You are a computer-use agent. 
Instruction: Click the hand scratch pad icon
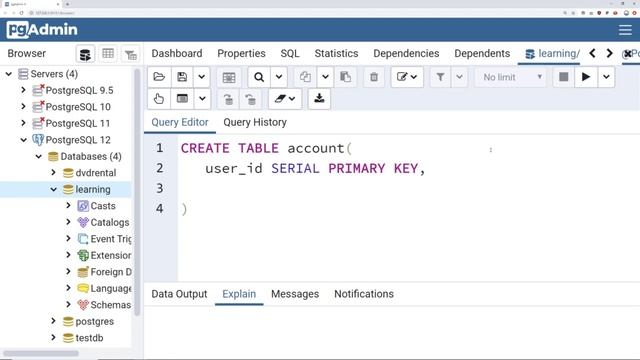[x=159, y=98]
